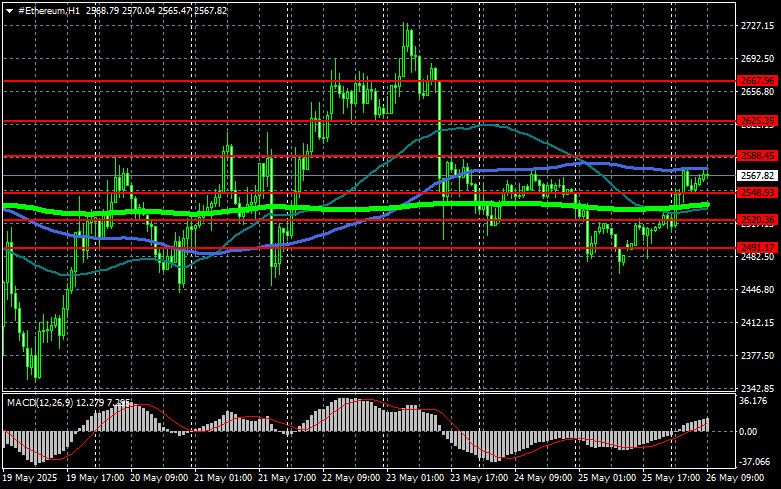This screenshot has height=489, width=781.
Task: Click the 24 May 09:00 time label
Action: 543,478
